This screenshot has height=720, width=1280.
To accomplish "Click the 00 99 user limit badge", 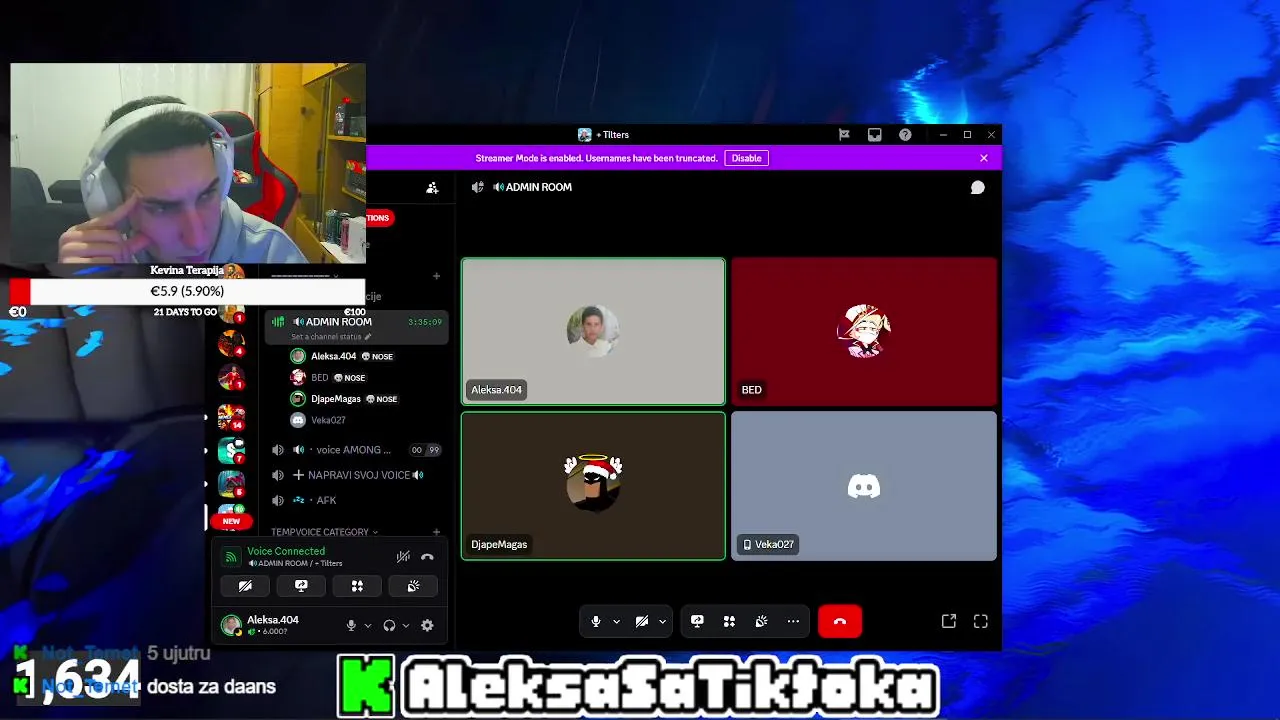I will pyautogui.click(x=425, y=450).
